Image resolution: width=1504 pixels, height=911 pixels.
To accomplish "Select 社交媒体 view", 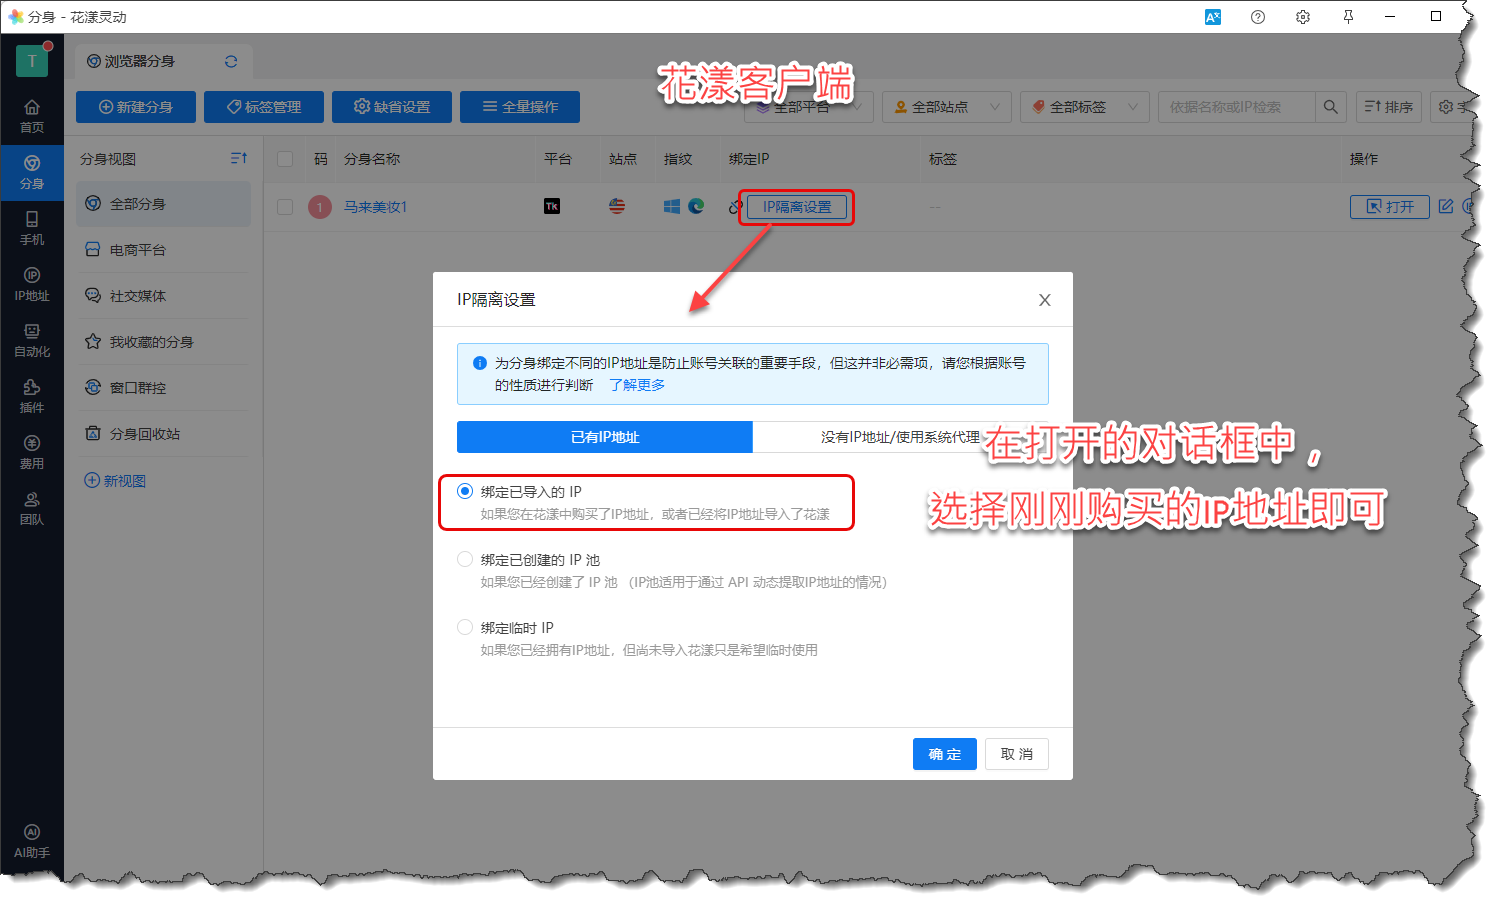I will pyautogui.click(x=164, y=296).
